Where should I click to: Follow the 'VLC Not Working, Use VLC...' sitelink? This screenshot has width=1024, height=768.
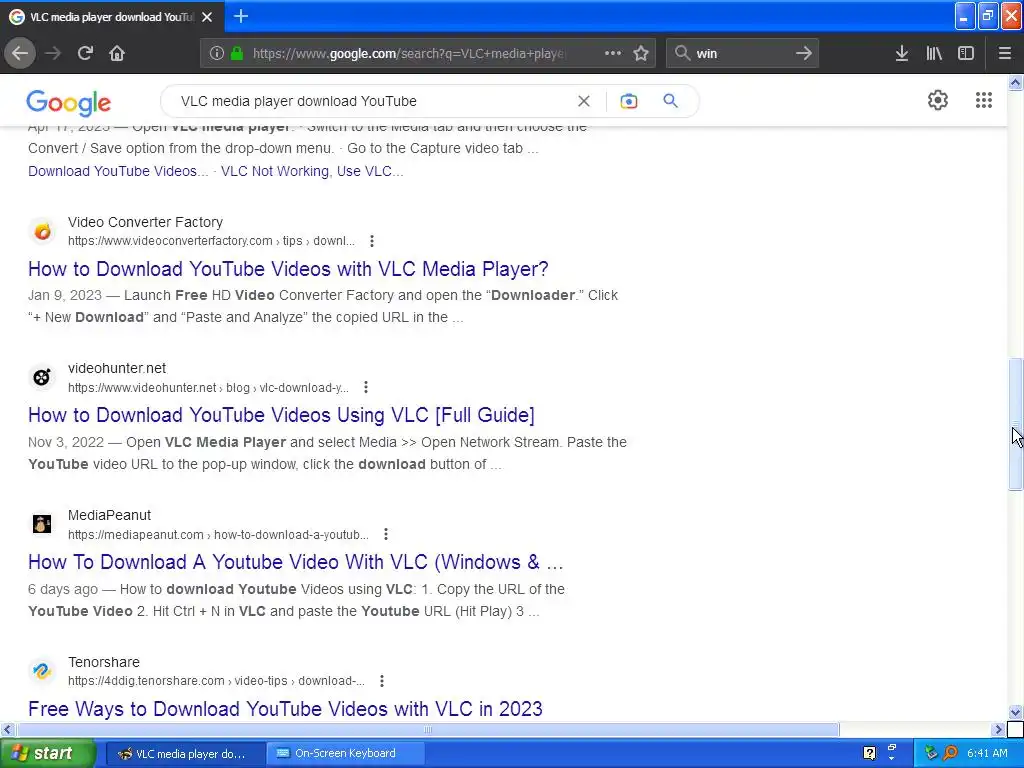[x=312, y=171]
